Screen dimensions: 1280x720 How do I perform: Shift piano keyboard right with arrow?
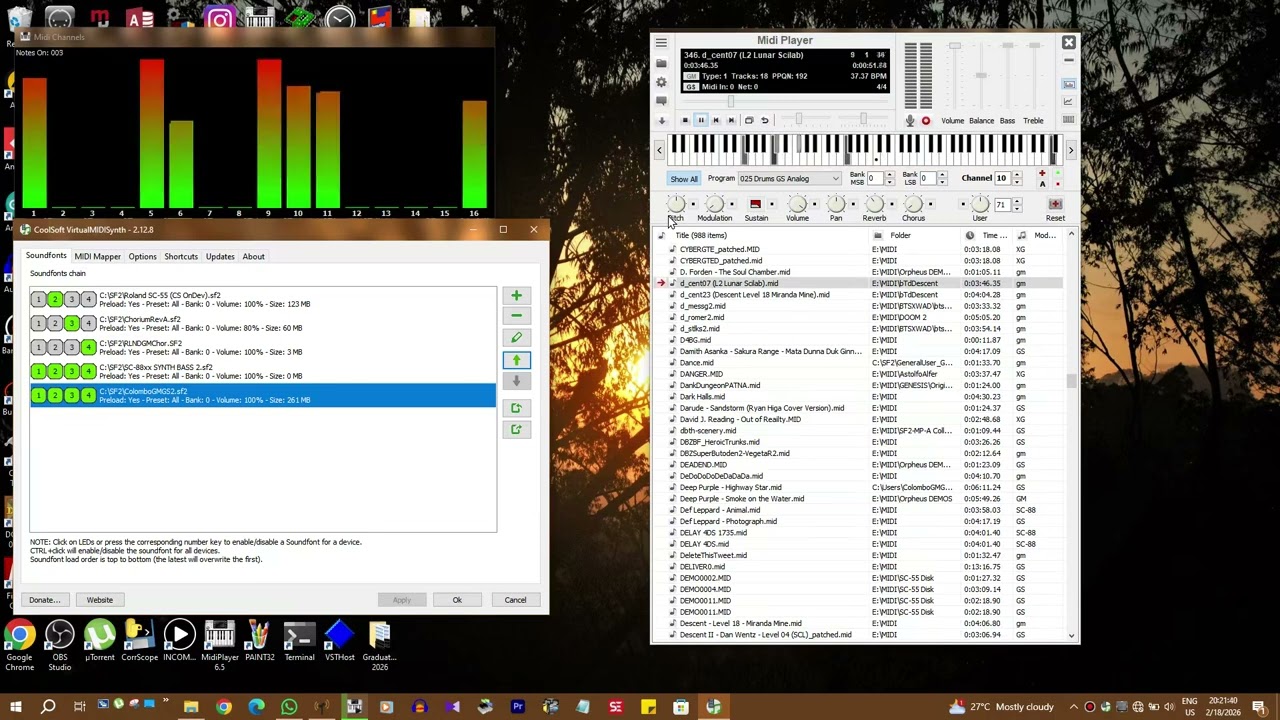[x=1071, y=150]
